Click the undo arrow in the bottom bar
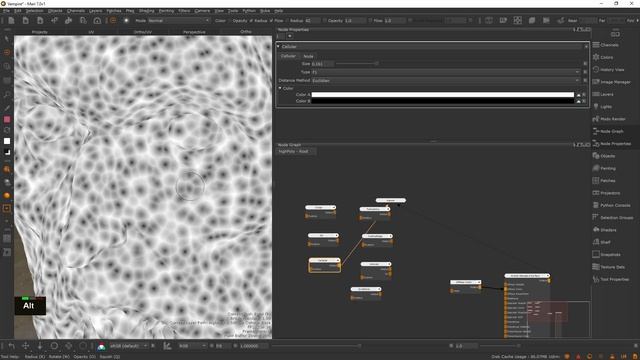Viewport: 640px width, 360px height. tap(11, 346)
